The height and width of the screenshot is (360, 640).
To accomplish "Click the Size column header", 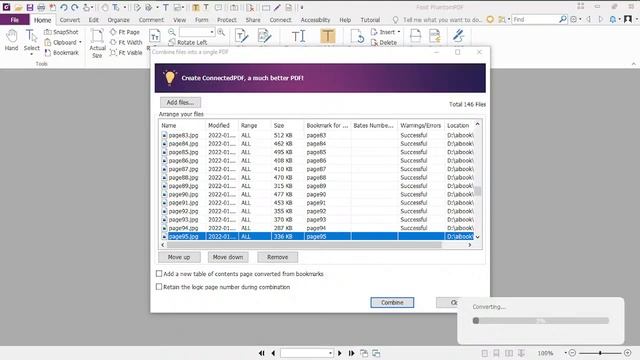I will (287, 125).
